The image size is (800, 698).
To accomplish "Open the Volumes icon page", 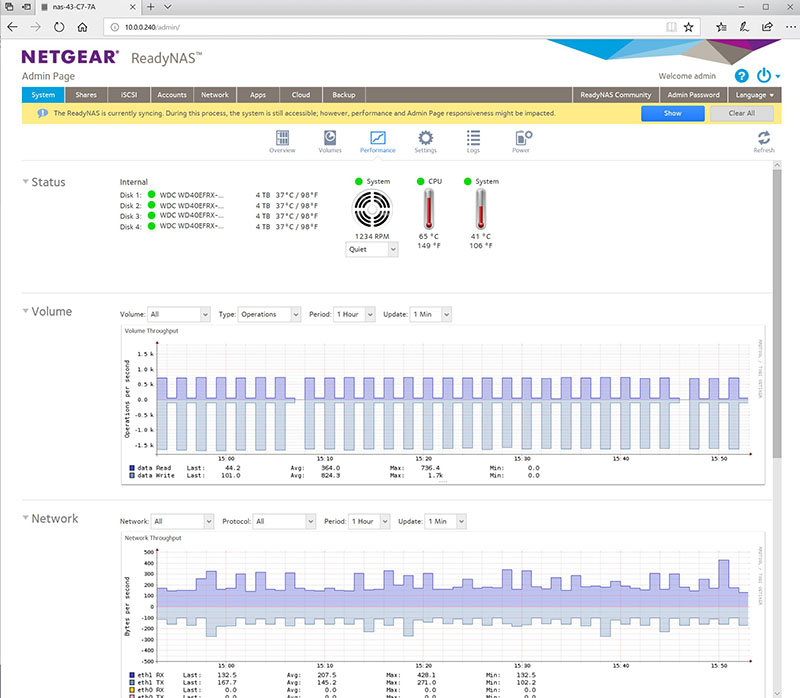I will [330, 141].
